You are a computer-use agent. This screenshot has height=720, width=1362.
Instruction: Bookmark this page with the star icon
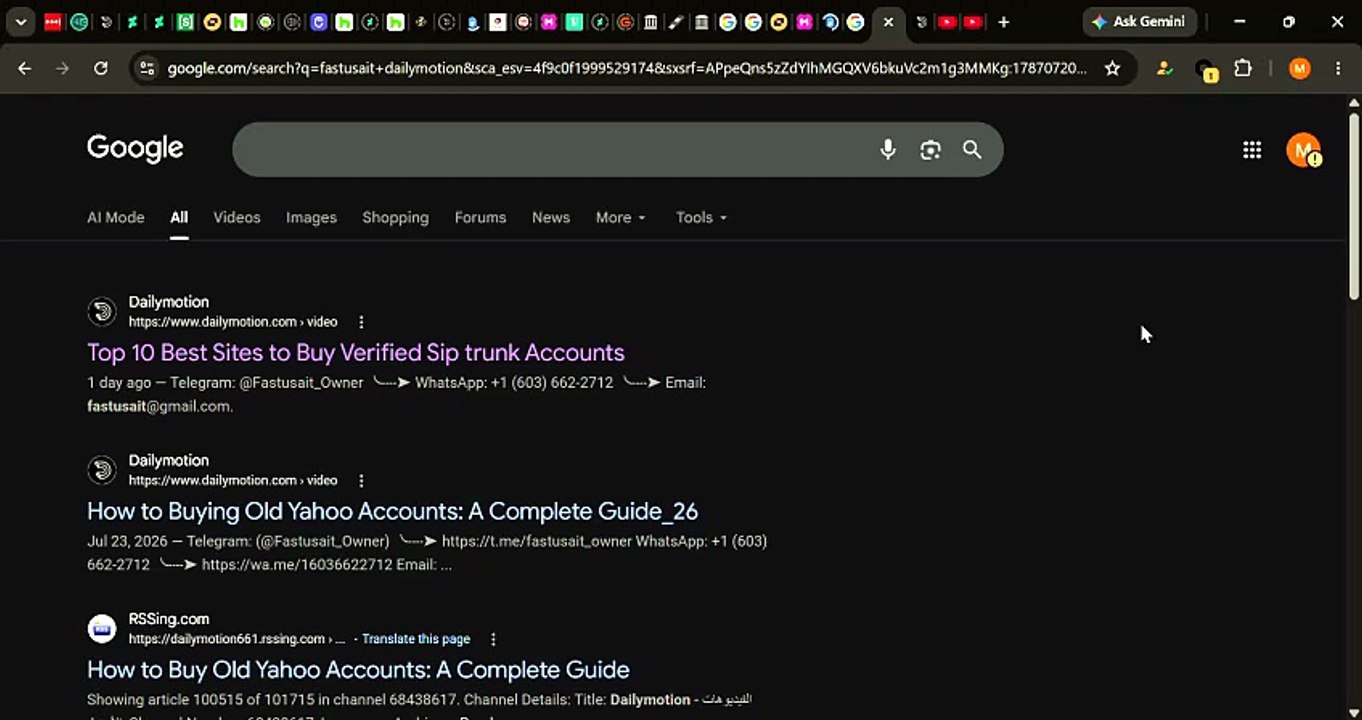pyautogui.click(x=1112, y=68)
